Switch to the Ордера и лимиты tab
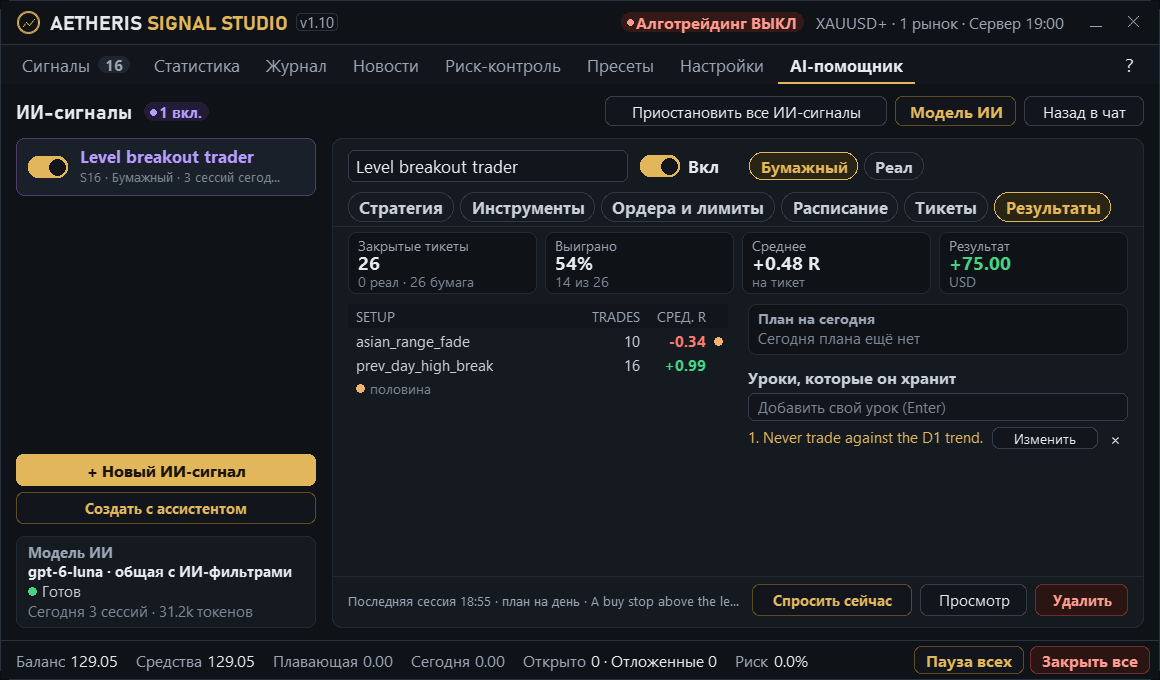This screenshot has width=1160, height=680. [x=687, y=208]
